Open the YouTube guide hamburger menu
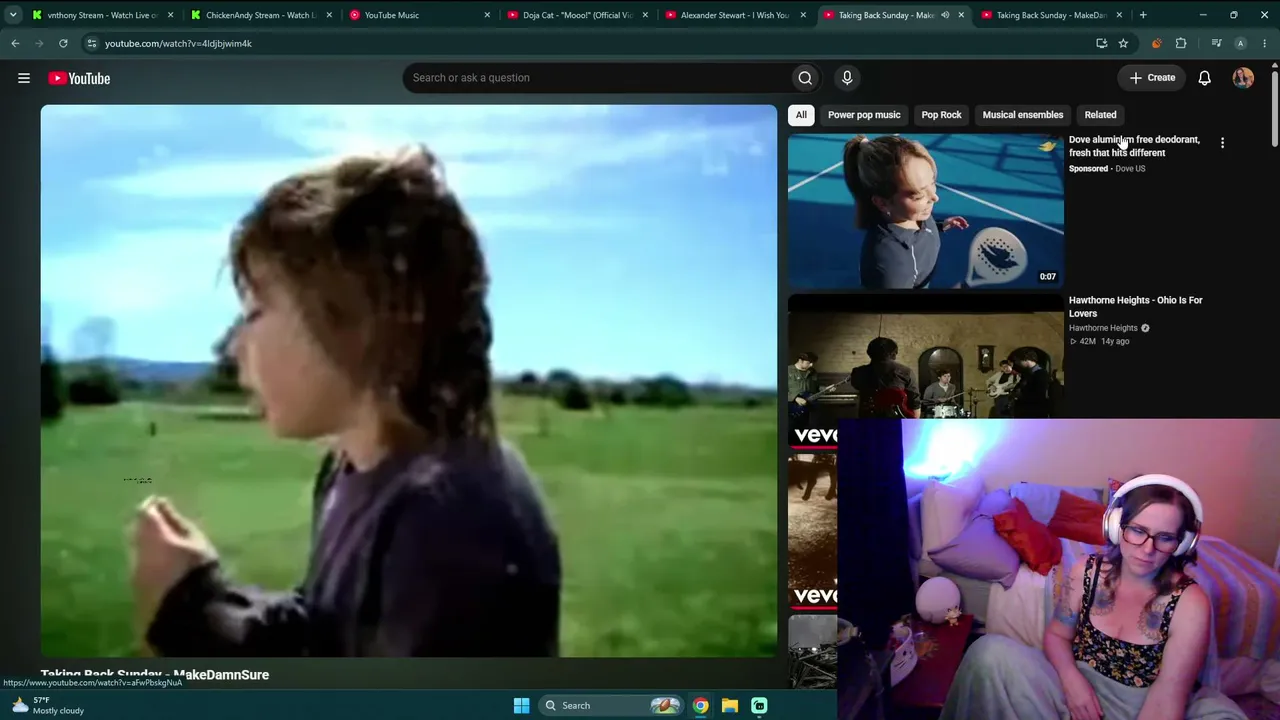1280x720 pixels. point(24,78)
